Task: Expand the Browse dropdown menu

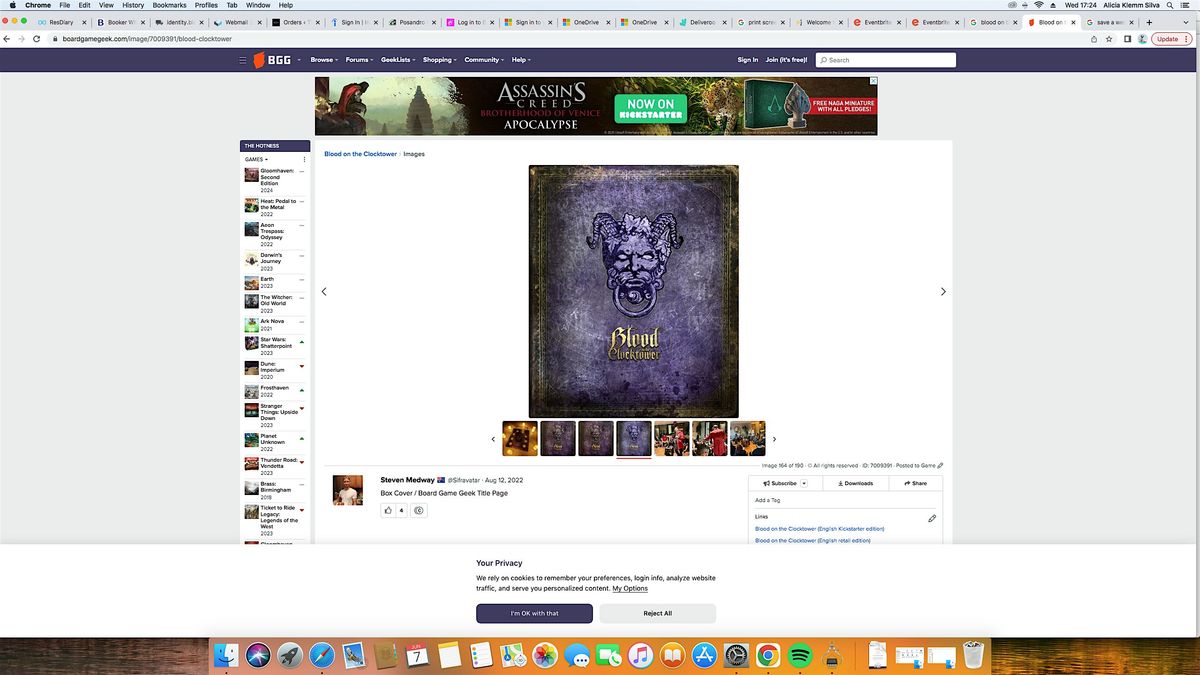Action: 324,60
